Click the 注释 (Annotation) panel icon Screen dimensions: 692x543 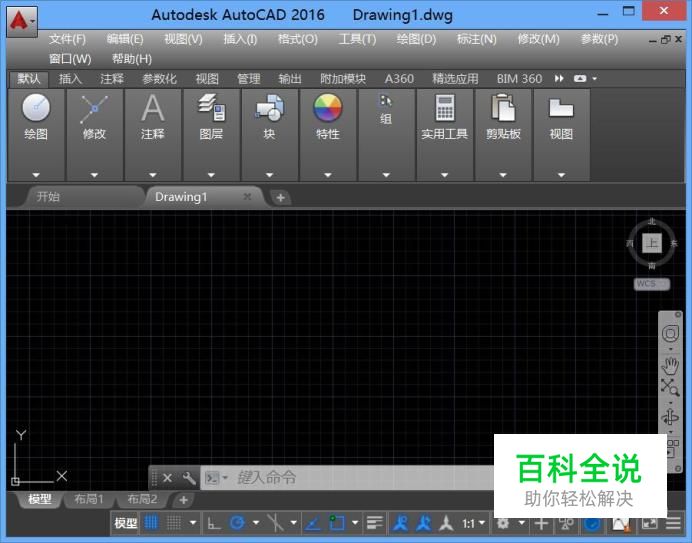(152, 108)
